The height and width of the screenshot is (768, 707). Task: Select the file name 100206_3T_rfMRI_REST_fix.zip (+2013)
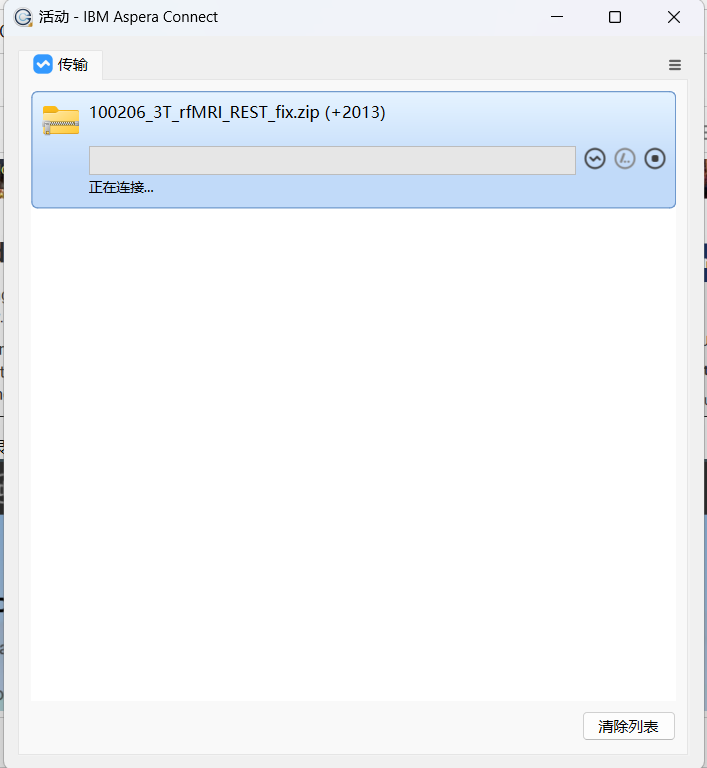[237, 113]
